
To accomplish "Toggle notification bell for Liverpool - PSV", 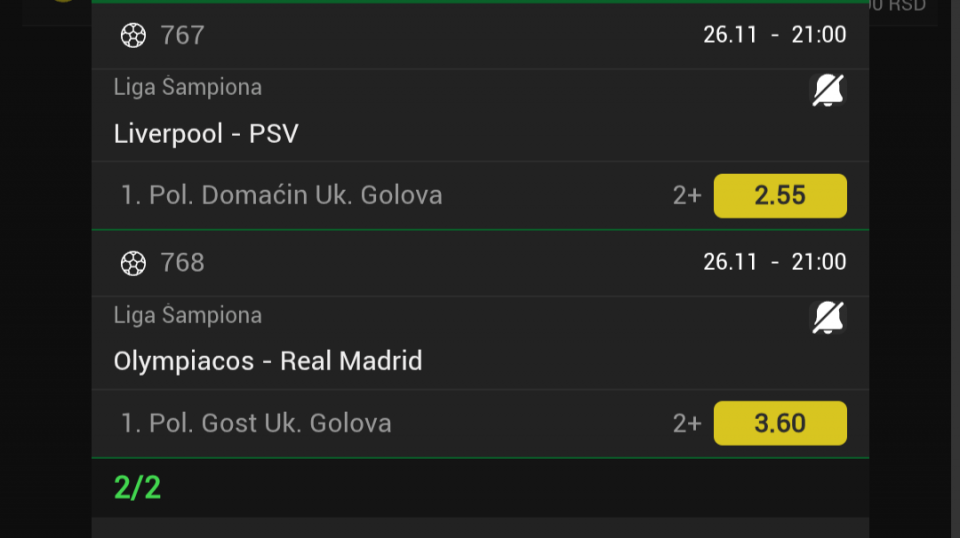I will coord(827,91).
